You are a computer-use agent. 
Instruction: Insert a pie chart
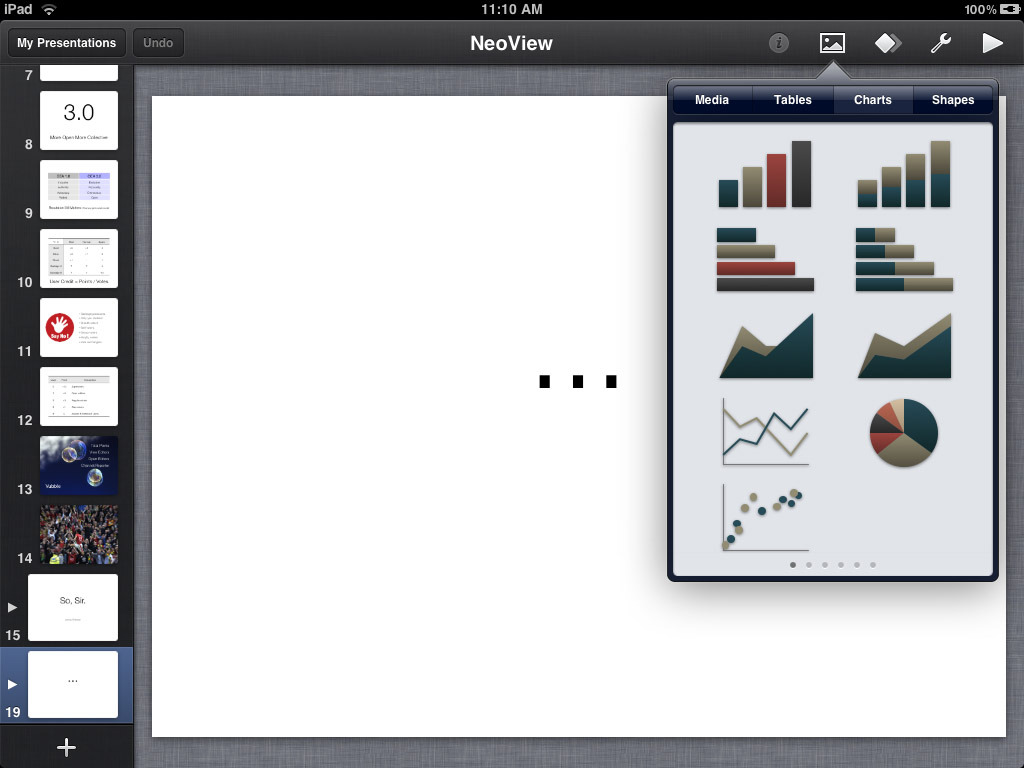pos(904,432)
